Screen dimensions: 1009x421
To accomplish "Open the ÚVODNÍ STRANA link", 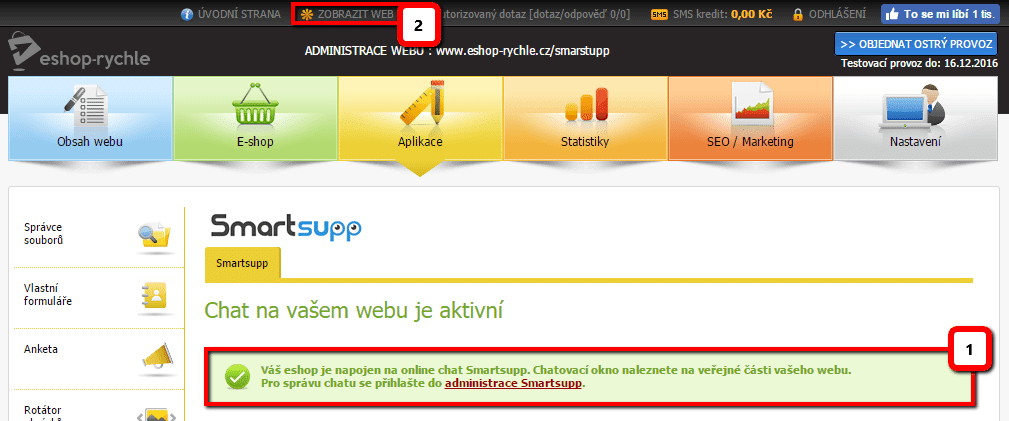I will pos(239,14).
